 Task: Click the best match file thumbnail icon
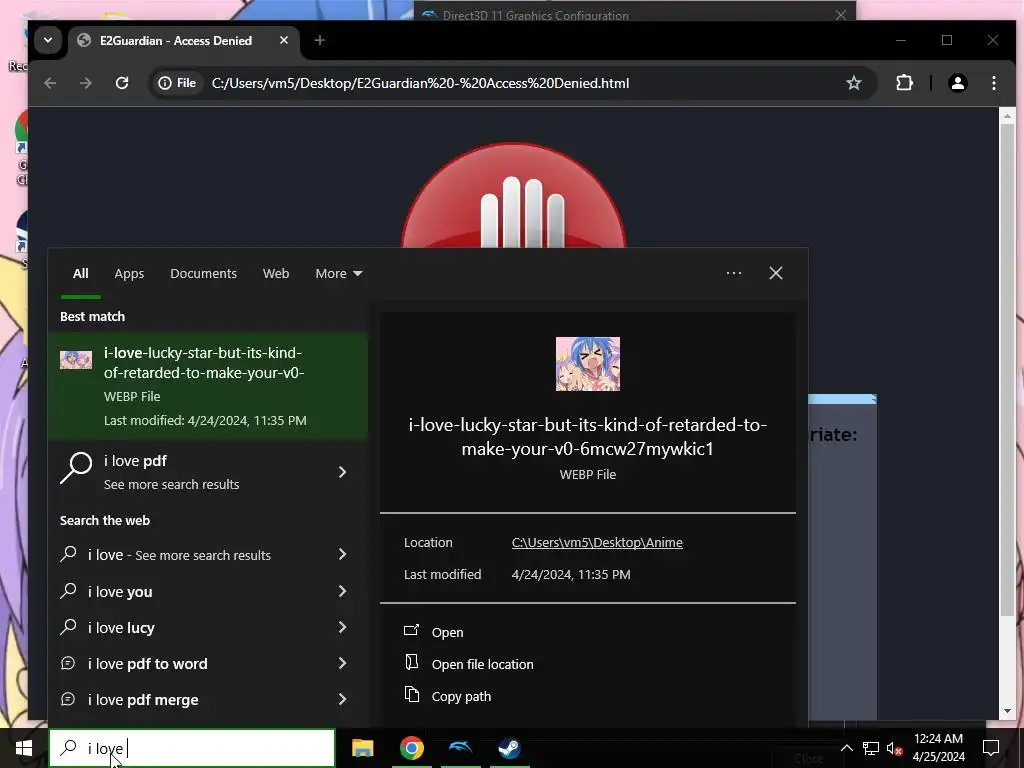pyautogui.click(x=76, y=360)
